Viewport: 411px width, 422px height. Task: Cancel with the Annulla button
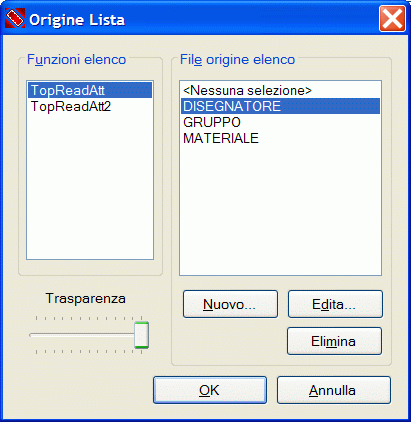(334, 390)
